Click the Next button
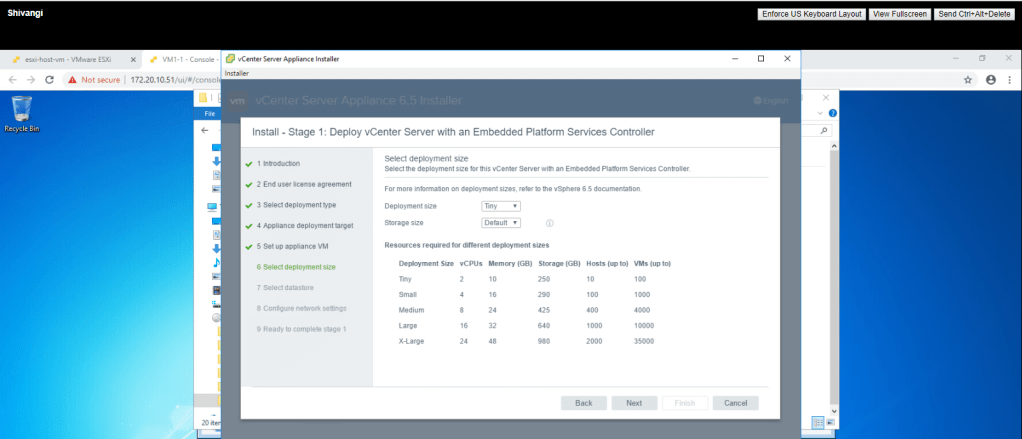The width and height of the screenshot is (1022, 439). (x=633, y=403)
